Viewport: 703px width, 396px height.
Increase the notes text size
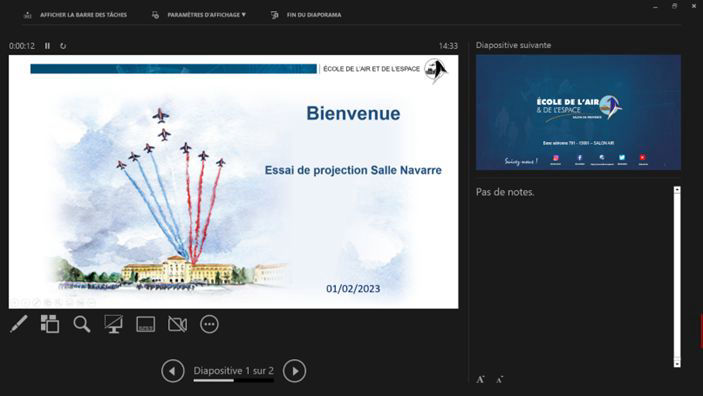(480, 379)
